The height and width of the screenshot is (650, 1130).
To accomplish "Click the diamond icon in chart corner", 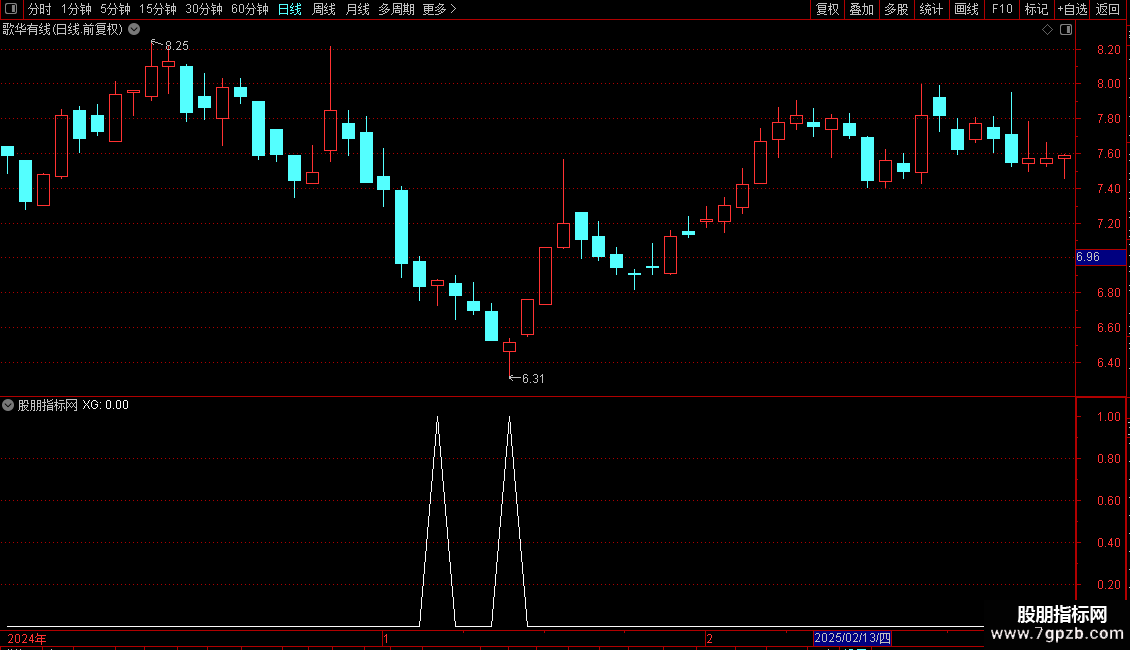I will (x=1047, y=29).
